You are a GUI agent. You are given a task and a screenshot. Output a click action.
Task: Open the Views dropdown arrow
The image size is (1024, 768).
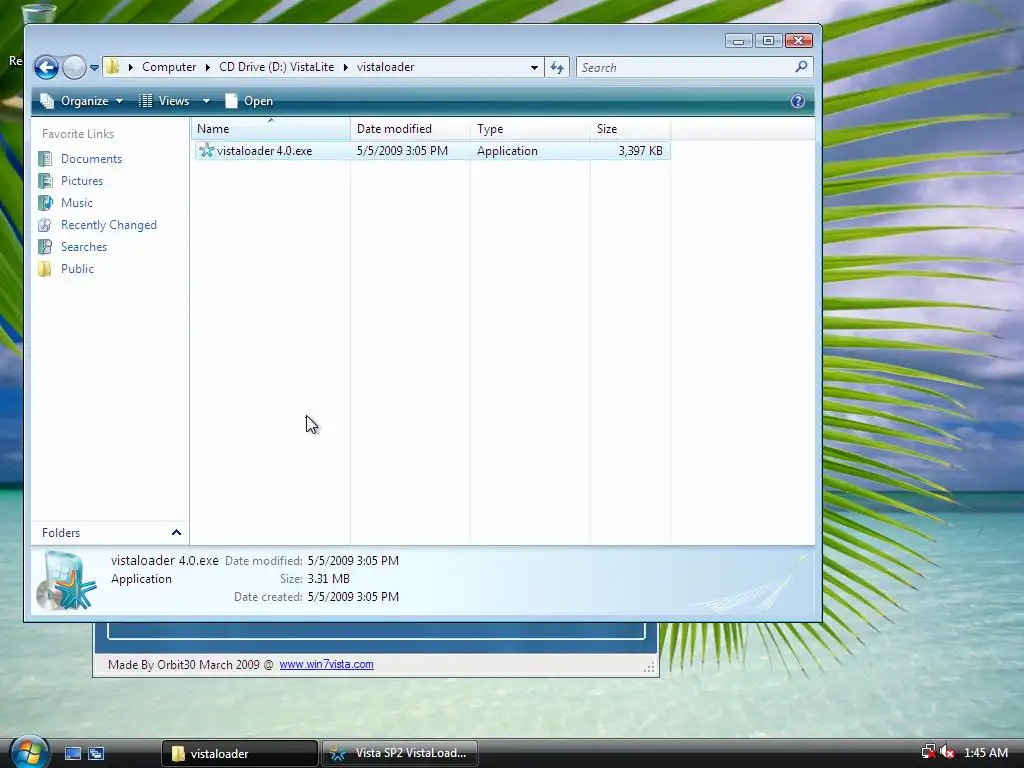[x=206, y=101]
